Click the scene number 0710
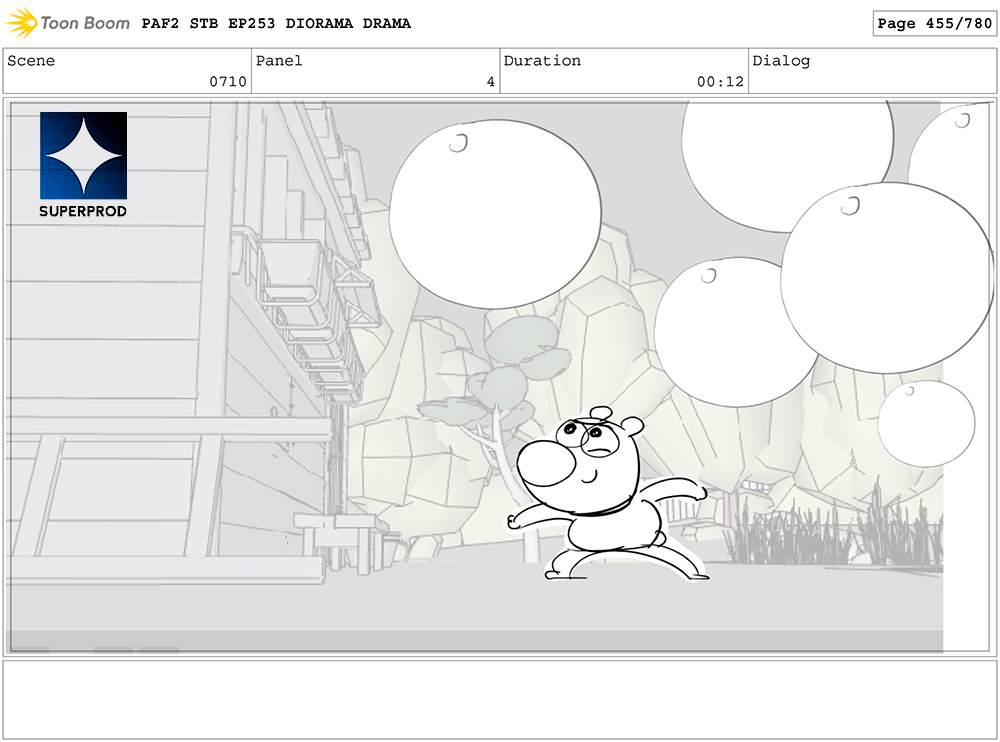 (x=228, y=82)
